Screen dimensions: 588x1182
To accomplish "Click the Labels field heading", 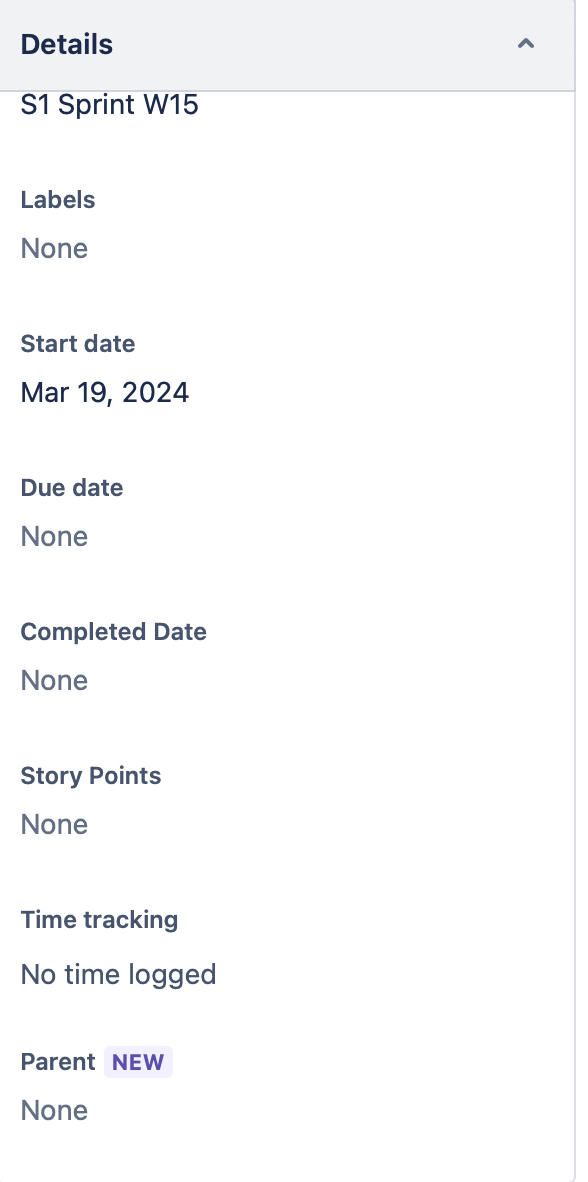I will pos(58,200).
